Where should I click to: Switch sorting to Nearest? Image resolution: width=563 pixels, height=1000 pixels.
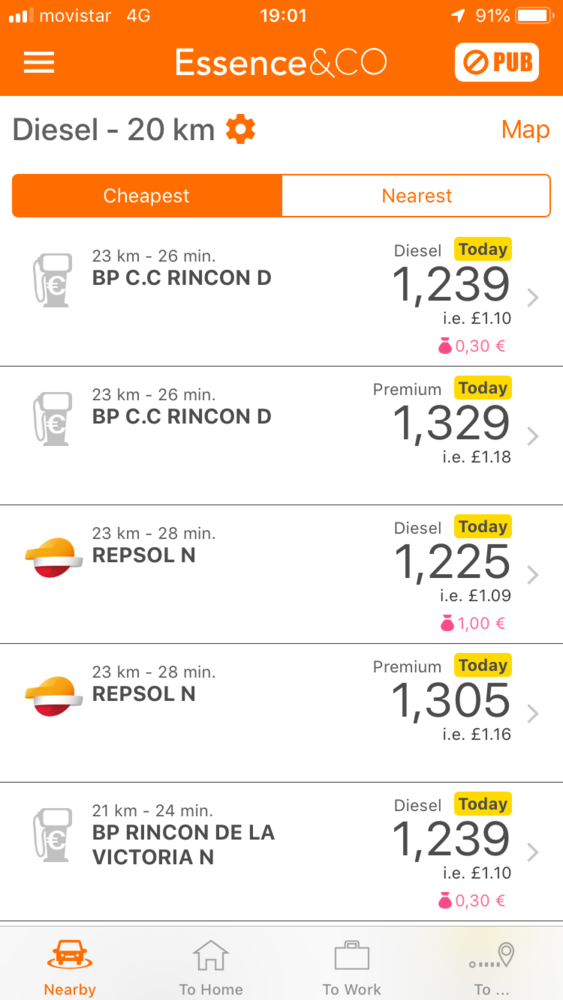click(x=416, y=196)
